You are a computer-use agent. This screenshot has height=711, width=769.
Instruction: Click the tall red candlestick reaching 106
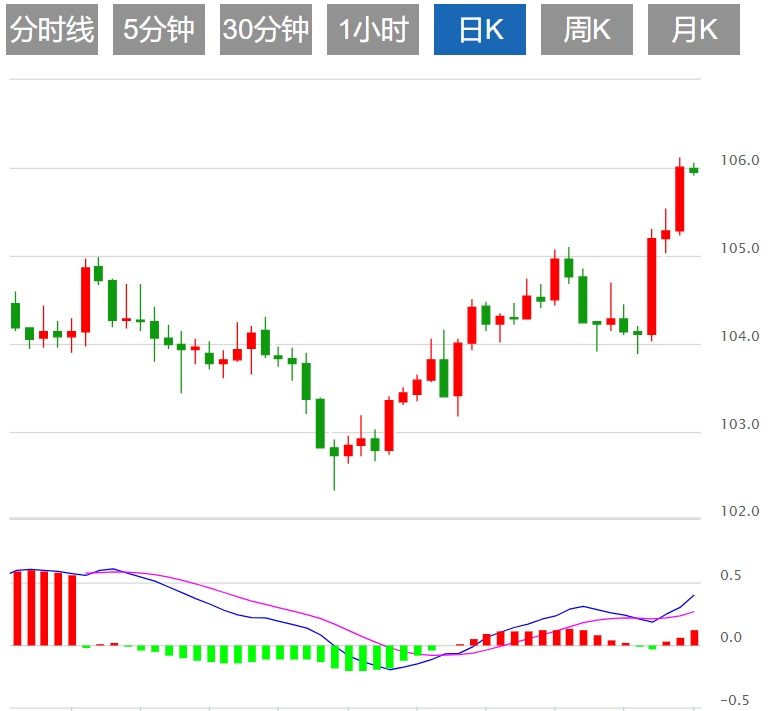point(679,198)
